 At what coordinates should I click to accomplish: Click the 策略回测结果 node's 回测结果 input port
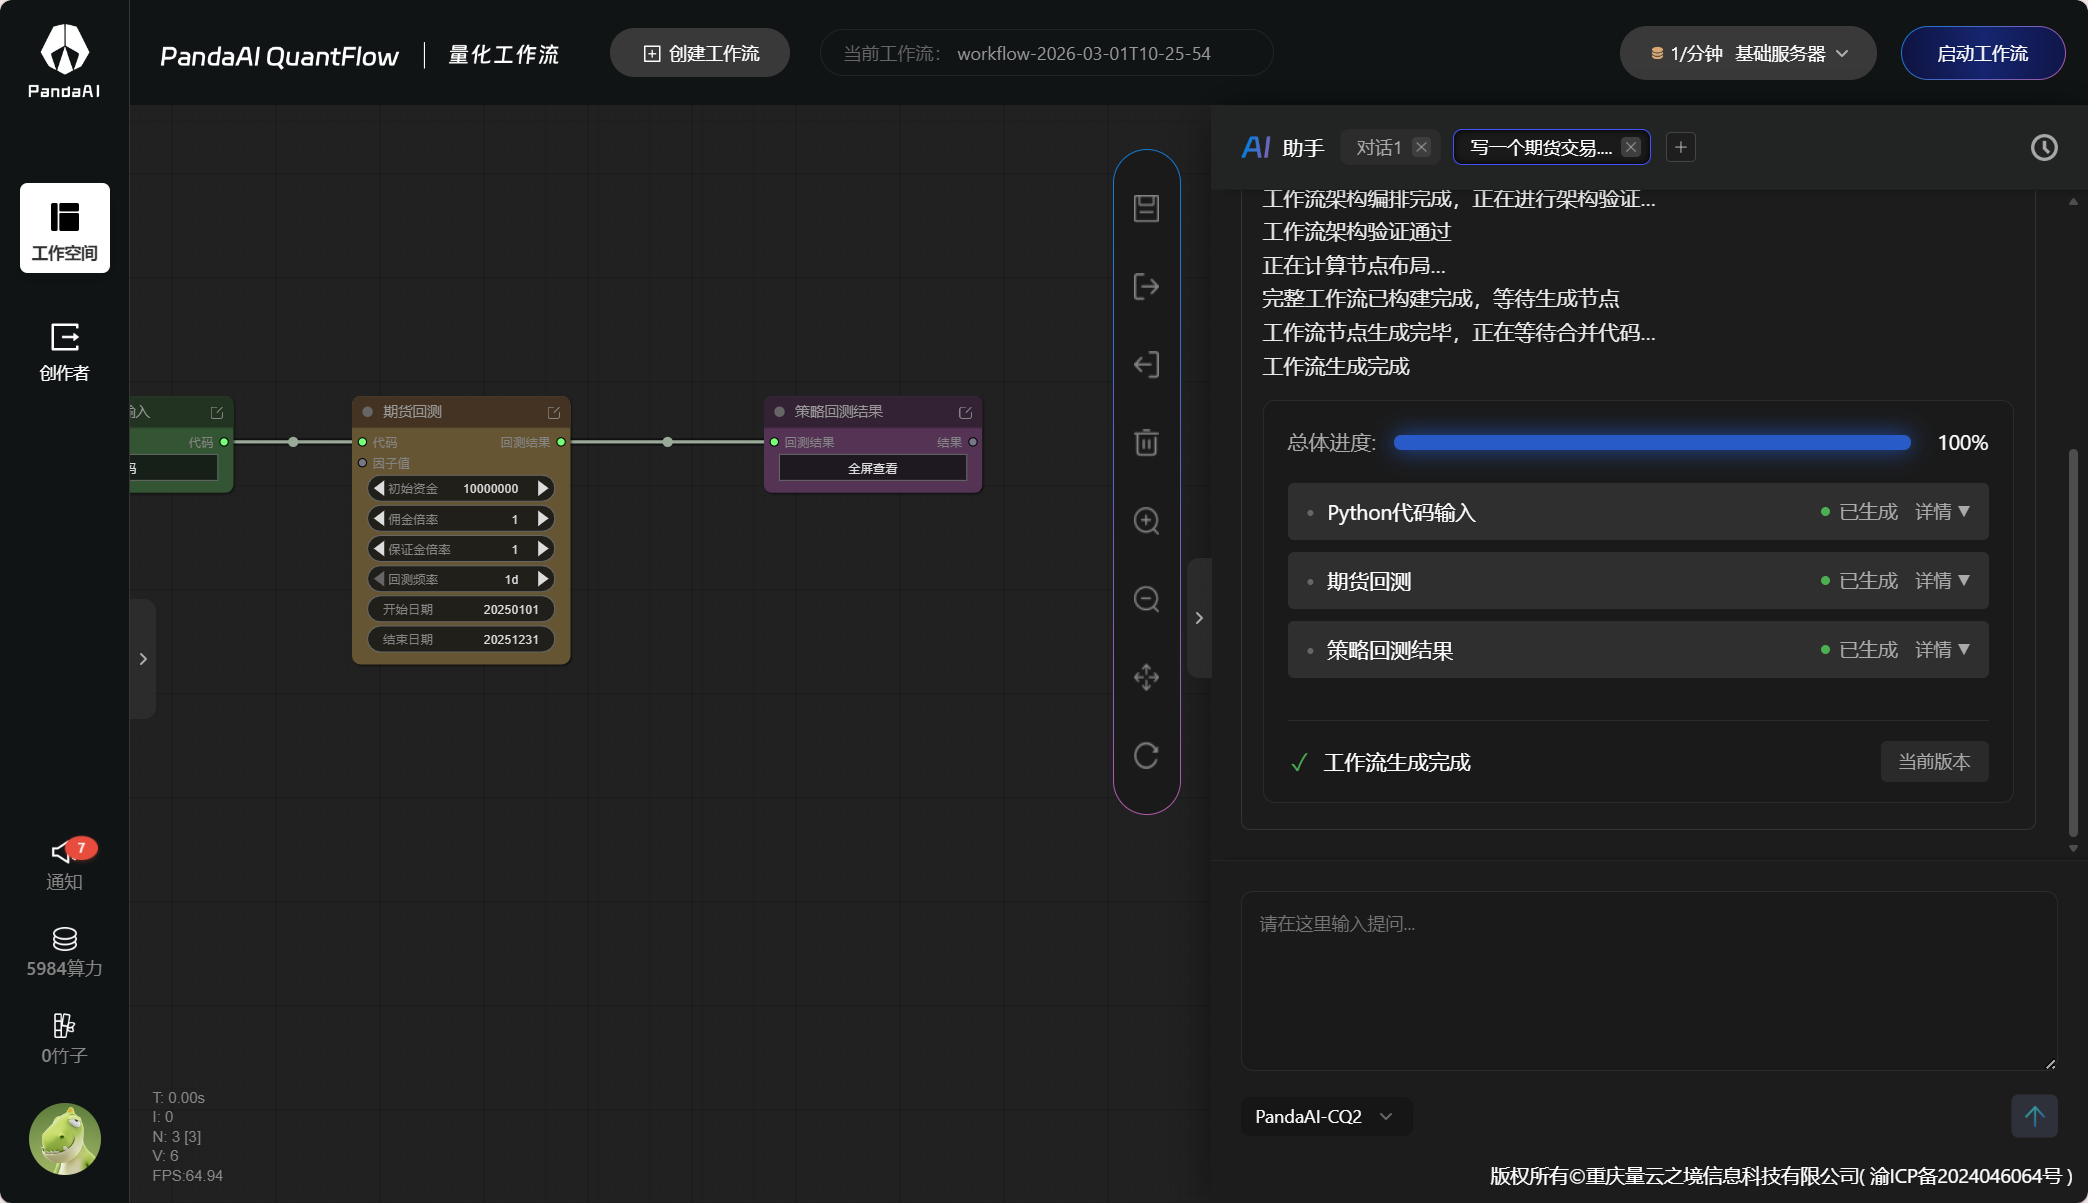(774, 442)
